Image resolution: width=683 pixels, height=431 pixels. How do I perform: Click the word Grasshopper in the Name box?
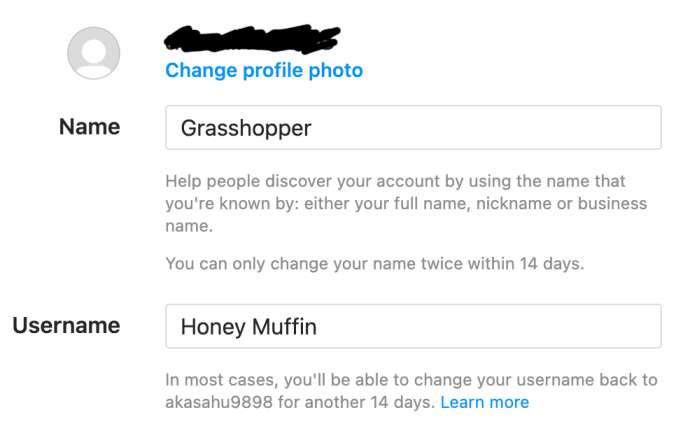[246, 128]
